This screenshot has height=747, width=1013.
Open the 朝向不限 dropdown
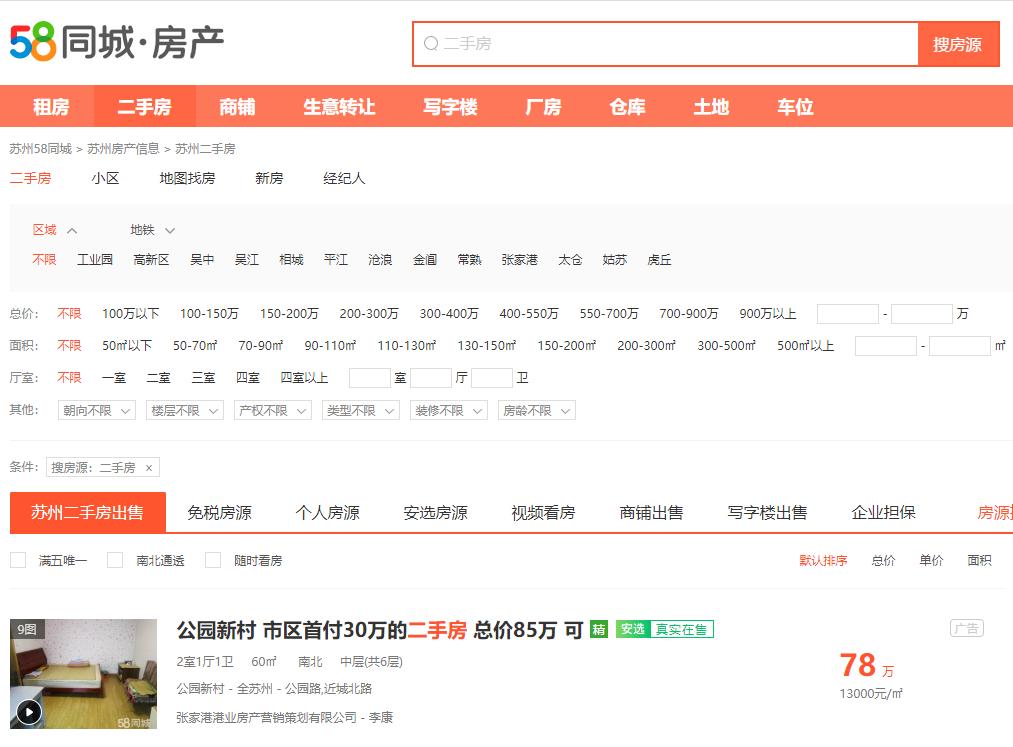[x=96, y=410]
